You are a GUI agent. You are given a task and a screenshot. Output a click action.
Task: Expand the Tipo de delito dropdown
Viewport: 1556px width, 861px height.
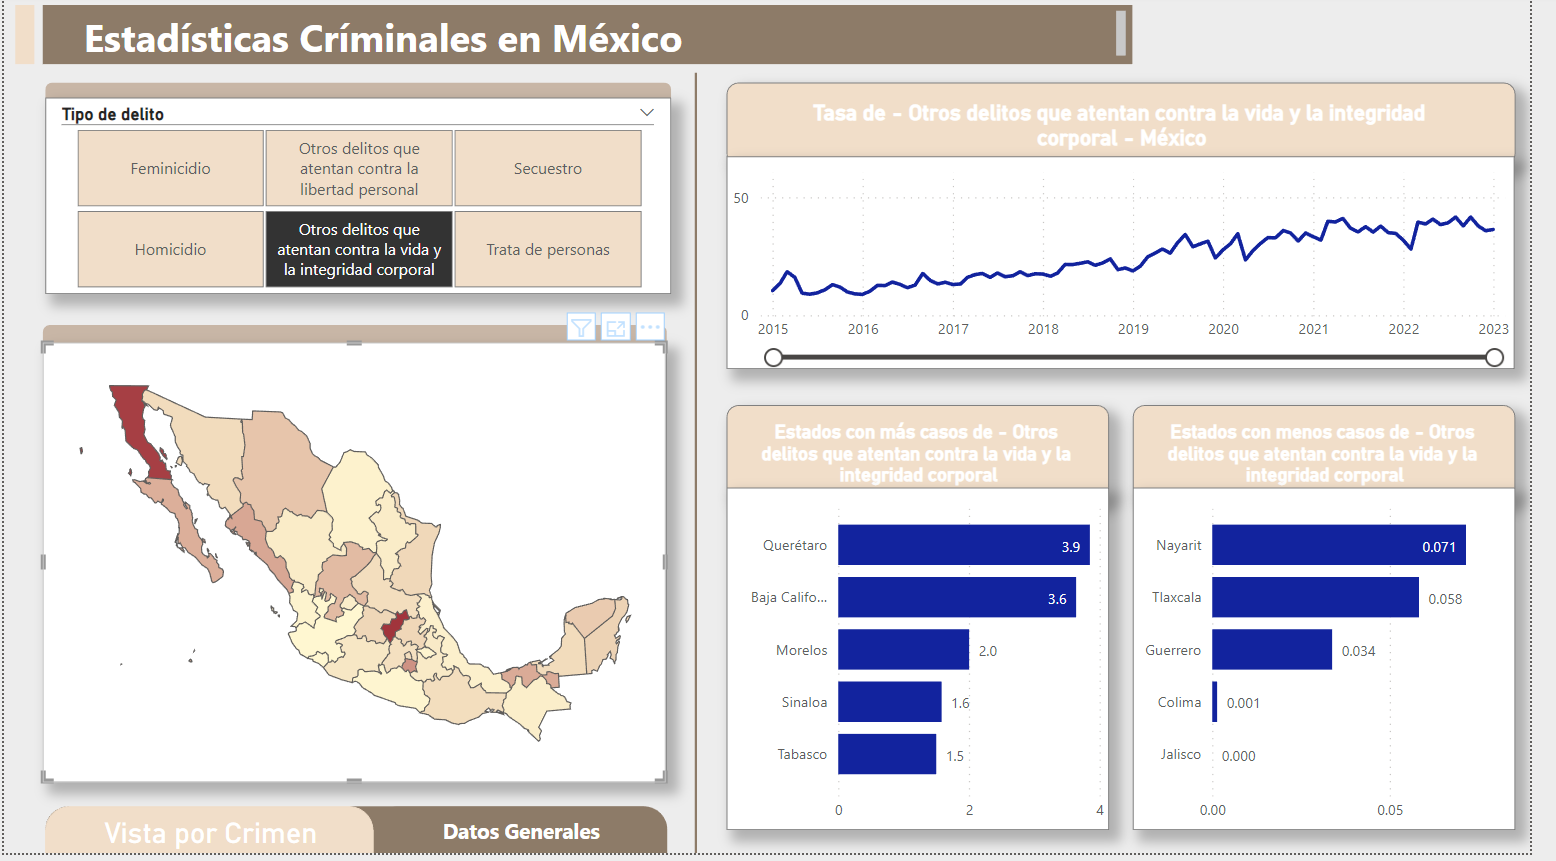pyautogui.click(x=645, y=113)
